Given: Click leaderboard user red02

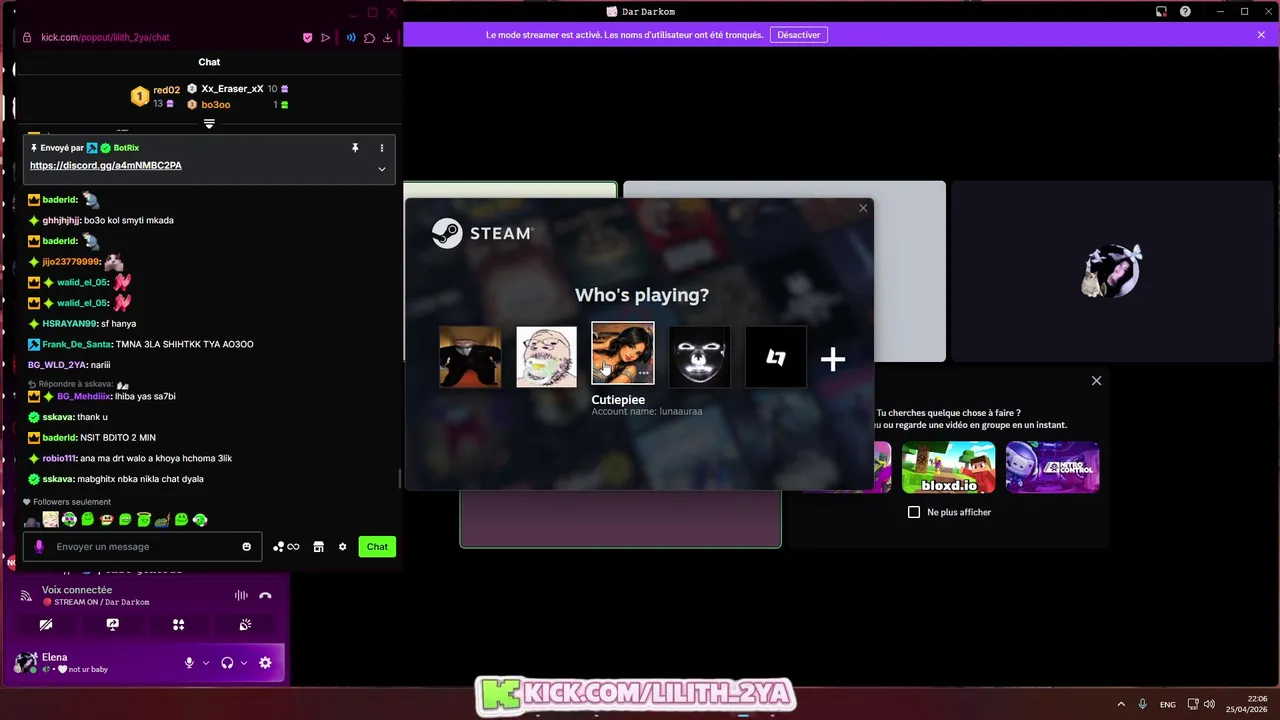Looking at the screenshot, I should click(166, 90).
